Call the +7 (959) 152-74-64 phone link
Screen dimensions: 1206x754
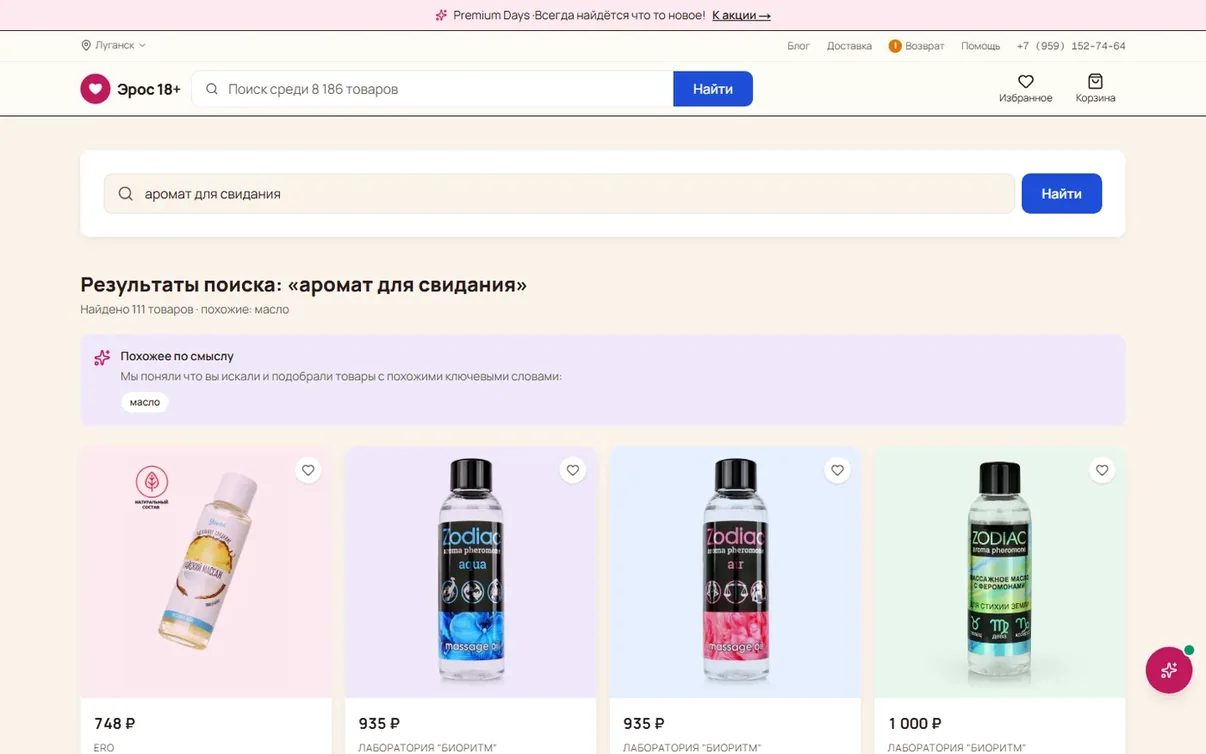[1071, 46]
